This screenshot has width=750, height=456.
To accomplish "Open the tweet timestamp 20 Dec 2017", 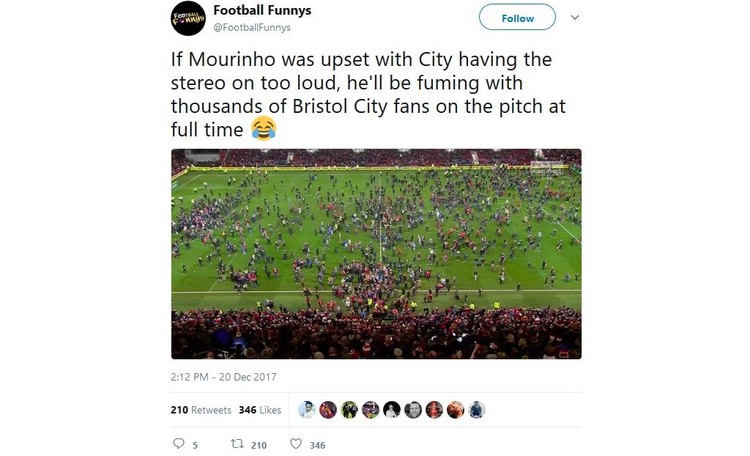I will click(x=223, y=377).
